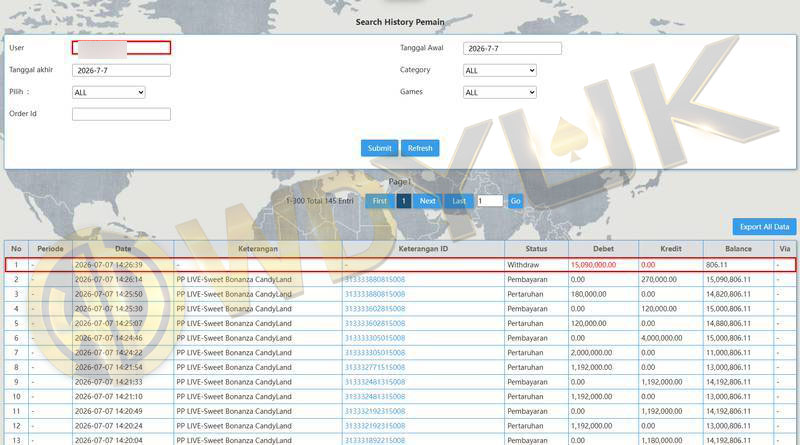
Task: Click the 14,880,806.11 balance value
Action: tap(729, 324)
